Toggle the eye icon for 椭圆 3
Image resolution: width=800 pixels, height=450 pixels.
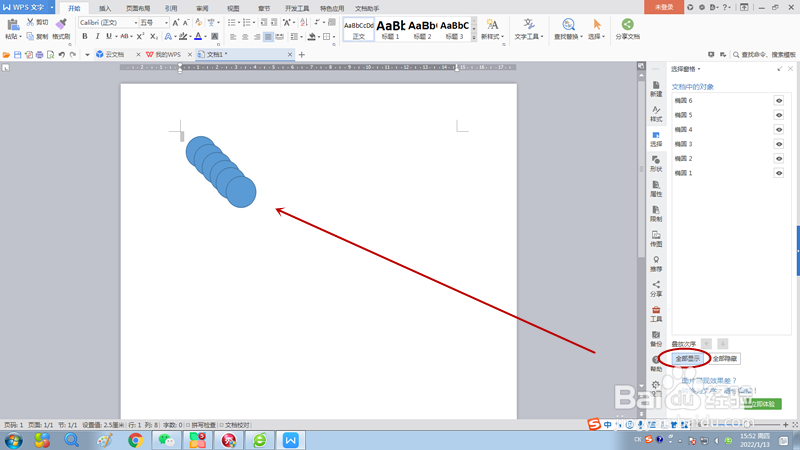[779, 144]
